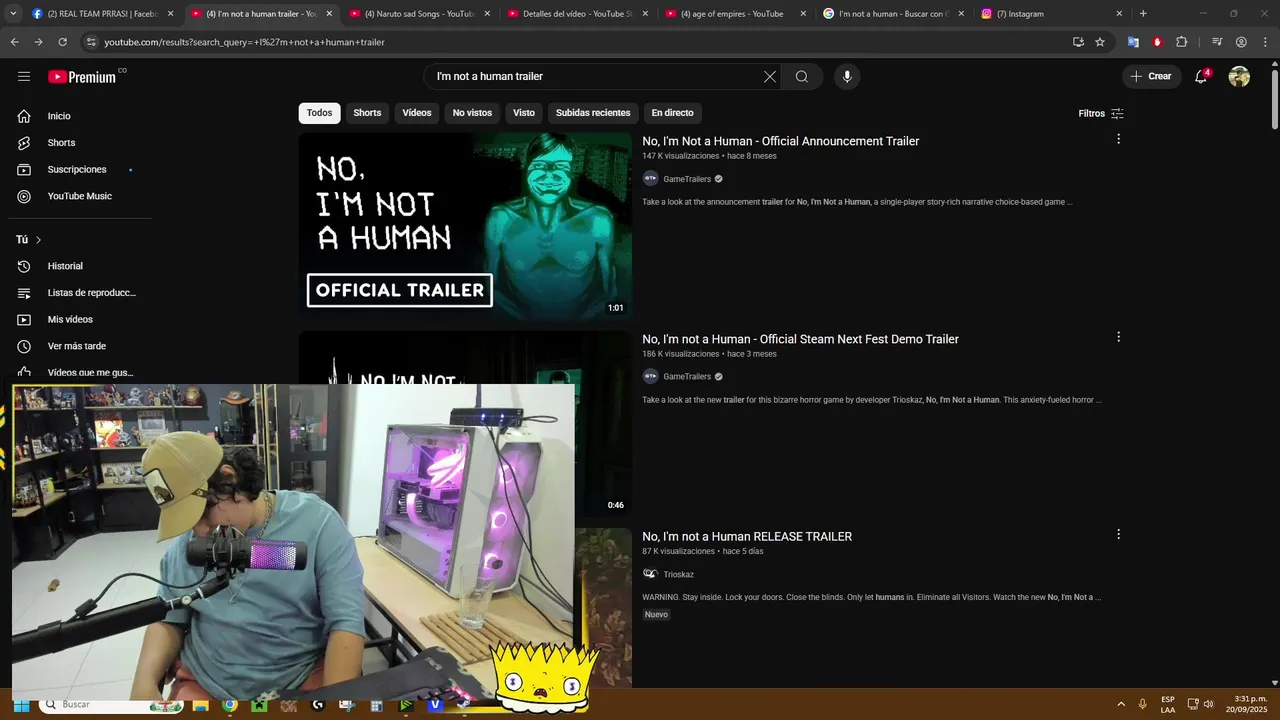The height and width of the screenshot is (720, 1280).
Task: Open options for RELEASE TRAILER video
Action: 1118,534
